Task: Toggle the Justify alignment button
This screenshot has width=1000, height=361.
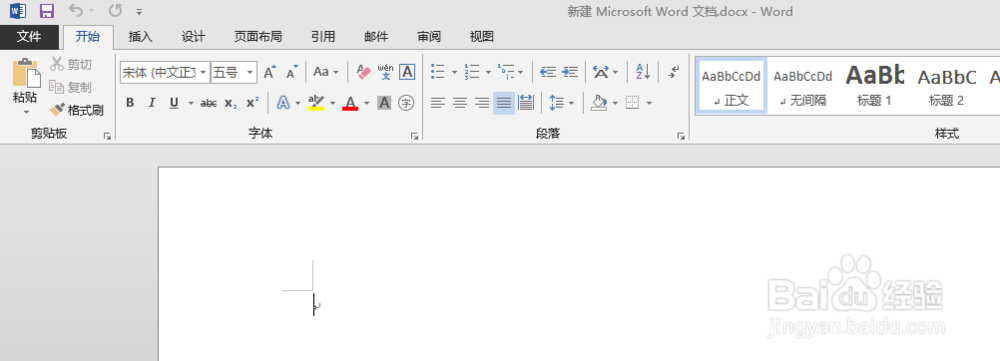Action: click(x=504, y=103)
